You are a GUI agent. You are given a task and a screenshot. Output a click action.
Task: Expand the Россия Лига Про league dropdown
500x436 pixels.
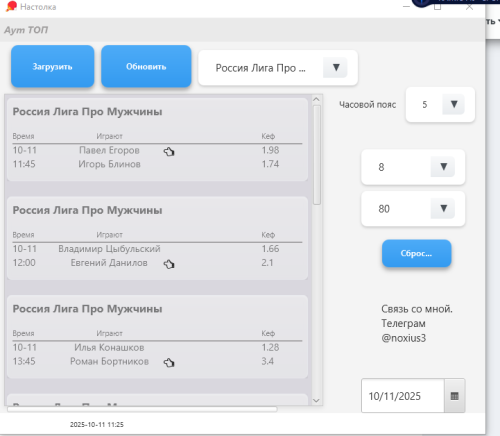(335, 68)
